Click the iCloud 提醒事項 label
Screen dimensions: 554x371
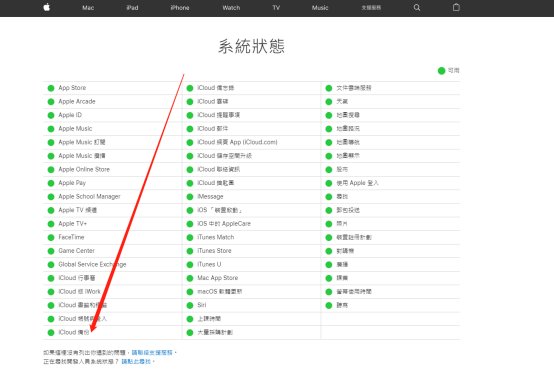click(218, 115)
